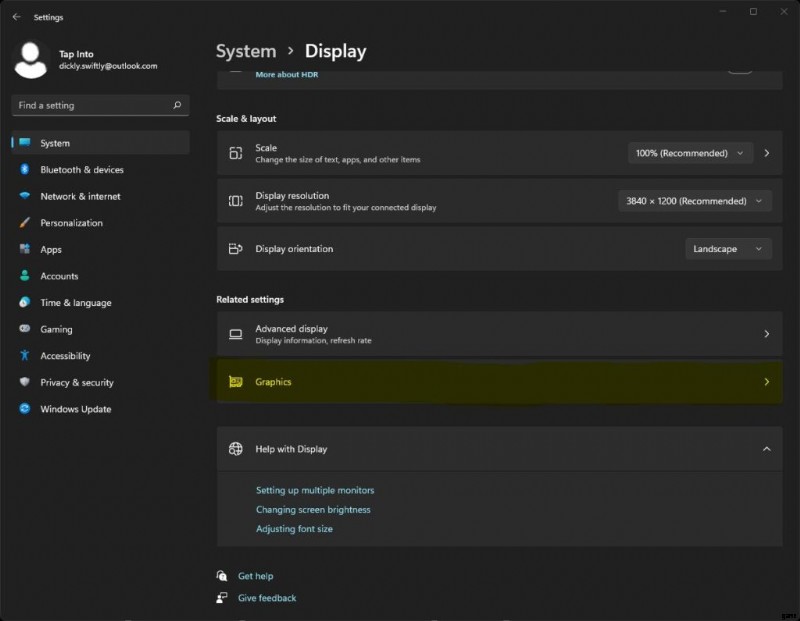The width and height of the screenshot is (800, 621).
Task: Open Privacy & security settings
Action: [x=101, y=382]
